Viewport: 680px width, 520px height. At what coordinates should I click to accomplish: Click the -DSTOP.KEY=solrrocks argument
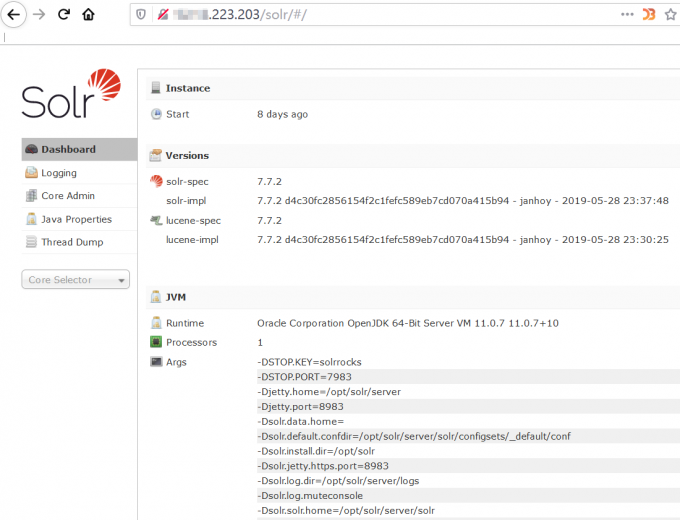point(309,362)
